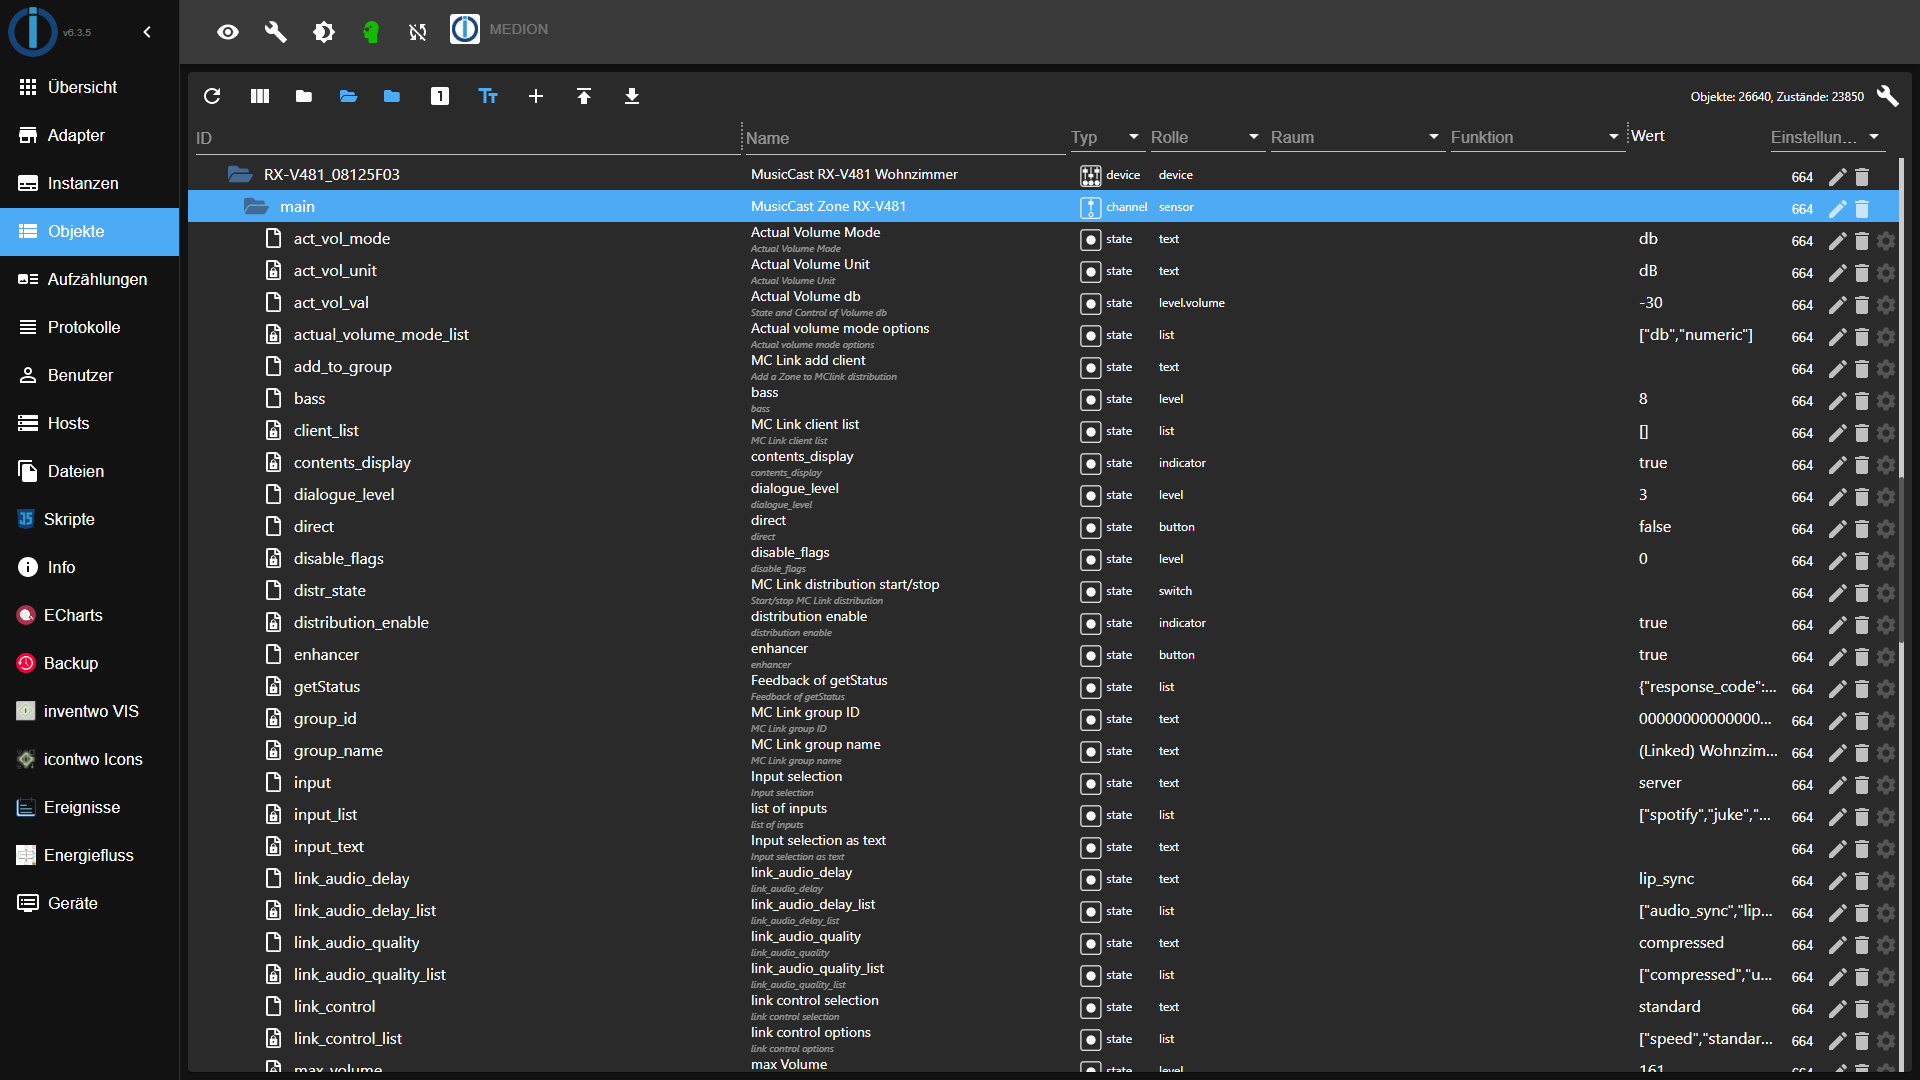Open the Typ filter dropdown
Screen dimensions: 1920x1080
(x=1106, y=137)
